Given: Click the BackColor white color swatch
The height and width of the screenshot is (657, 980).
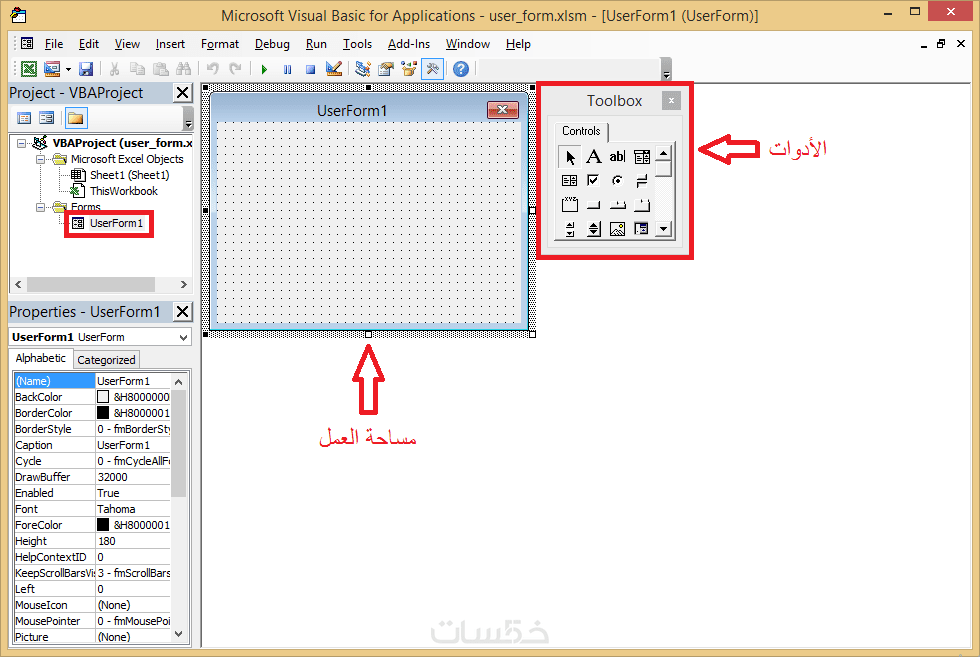Looking at the screenshot, I should [x=103, y=397].
